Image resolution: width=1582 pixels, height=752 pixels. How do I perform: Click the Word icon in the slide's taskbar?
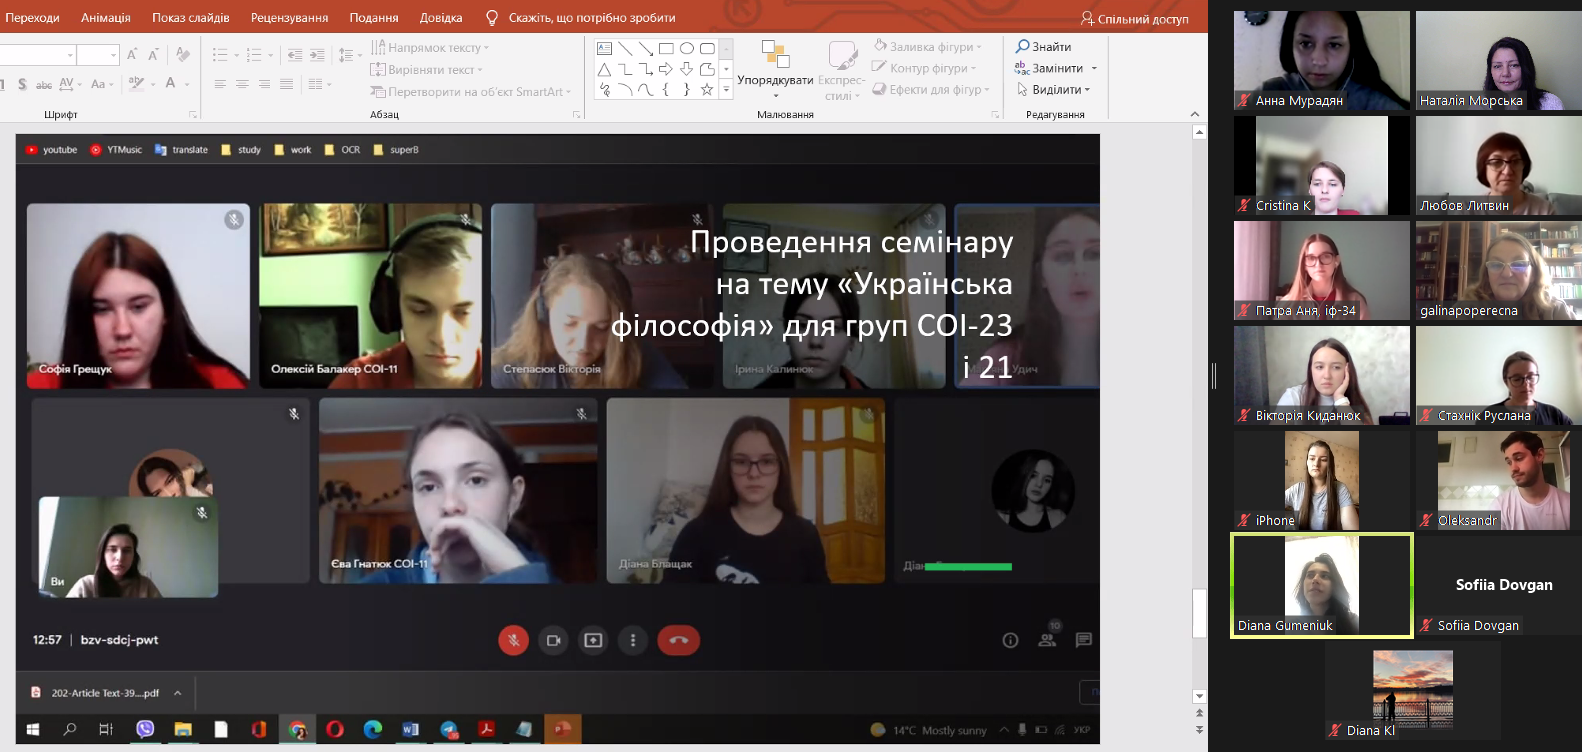[x=410, y=729]
